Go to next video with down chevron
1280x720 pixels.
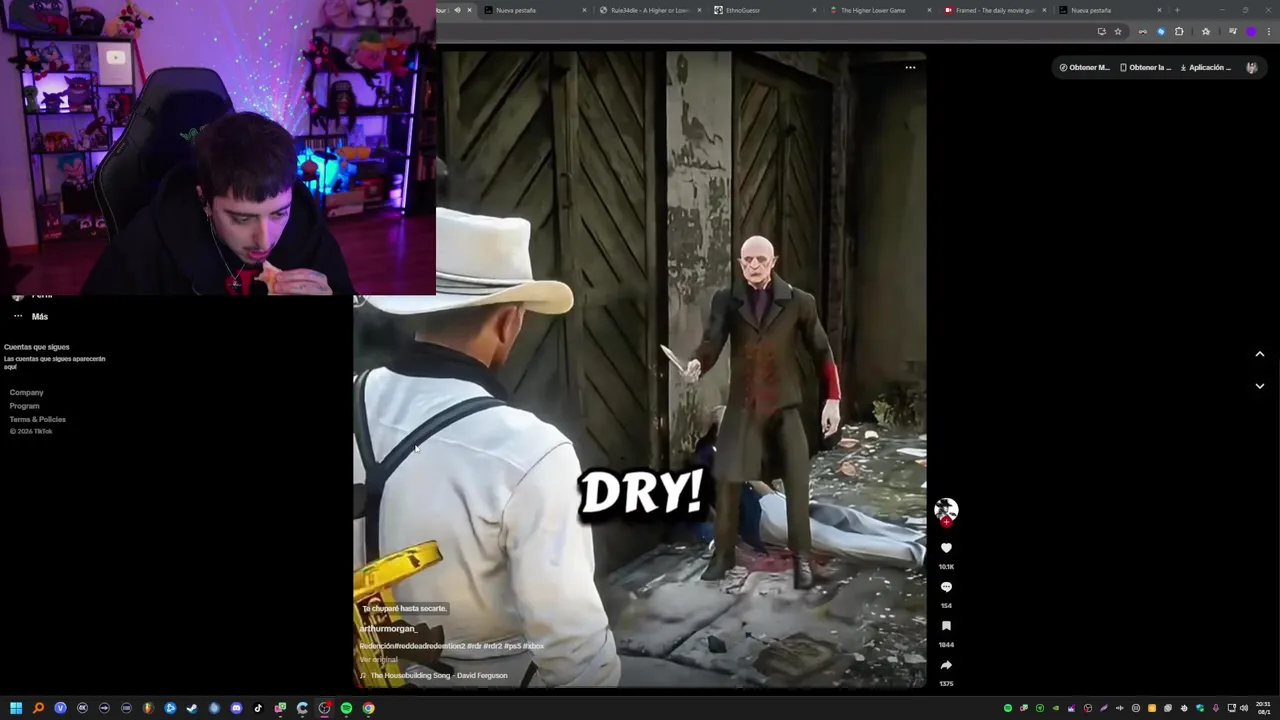coord(1259,386)
